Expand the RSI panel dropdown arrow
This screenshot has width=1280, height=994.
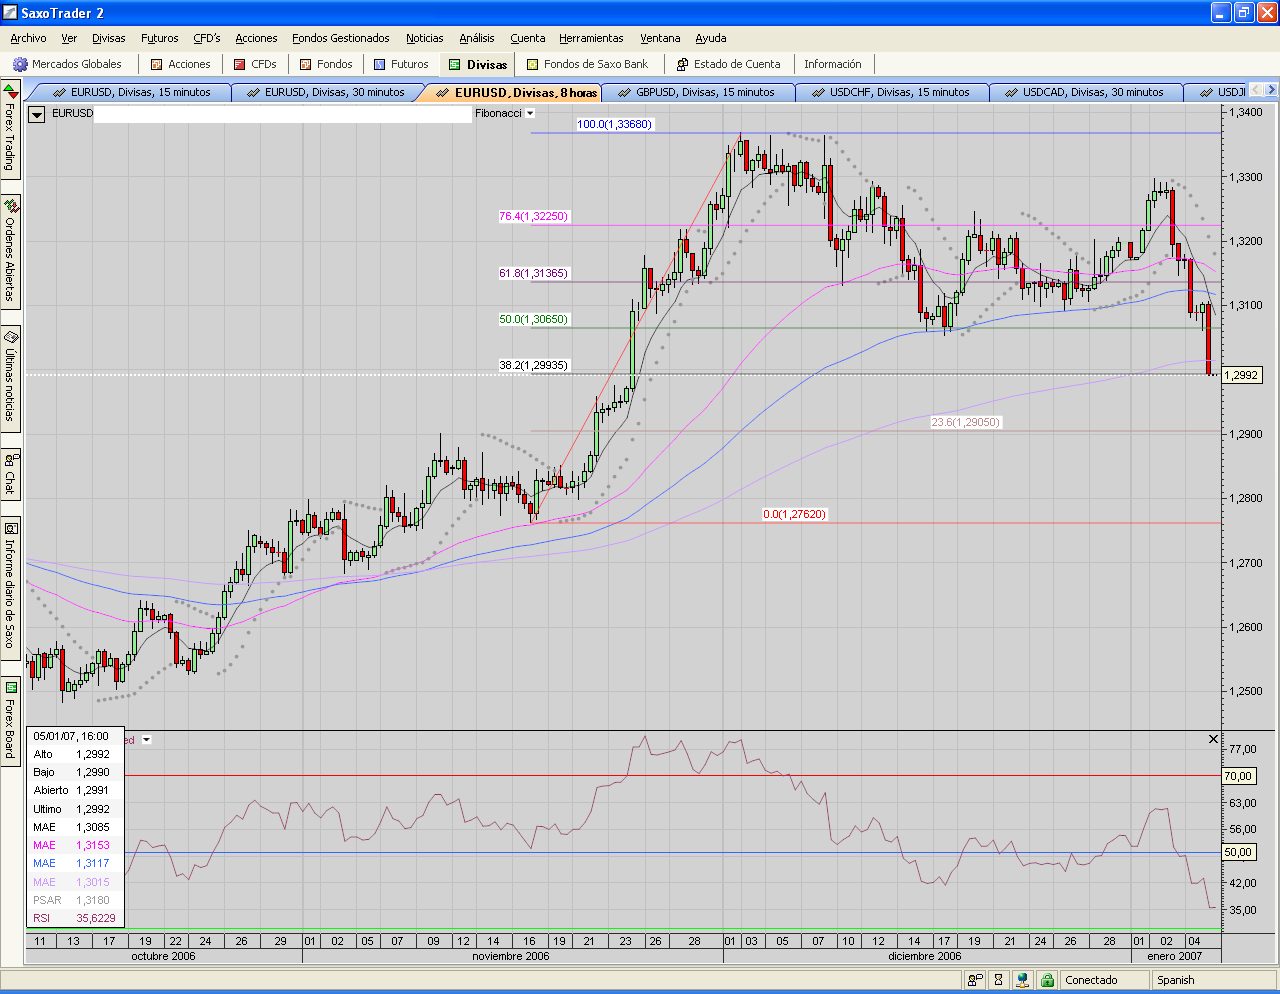coord(147,740)
